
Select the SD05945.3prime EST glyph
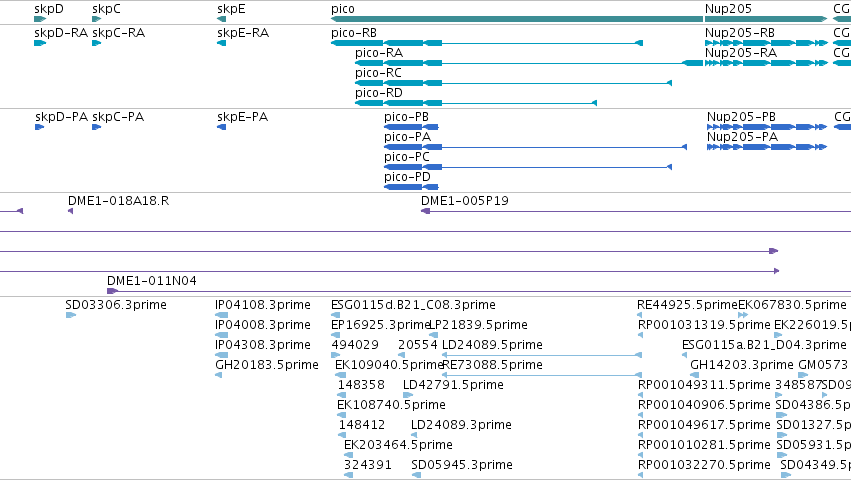(416, 475)
